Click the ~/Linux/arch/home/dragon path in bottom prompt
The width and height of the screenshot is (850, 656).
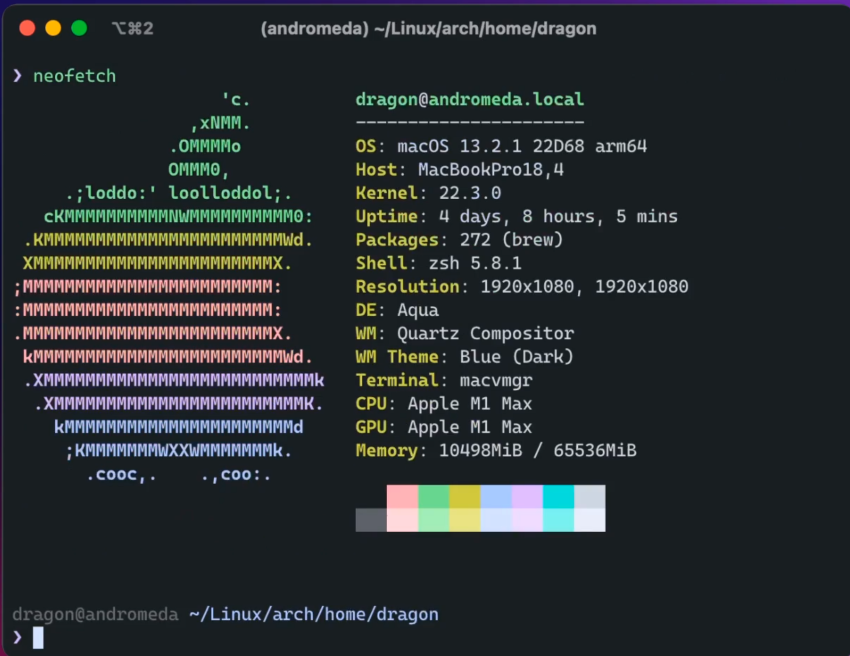(313, 614)
